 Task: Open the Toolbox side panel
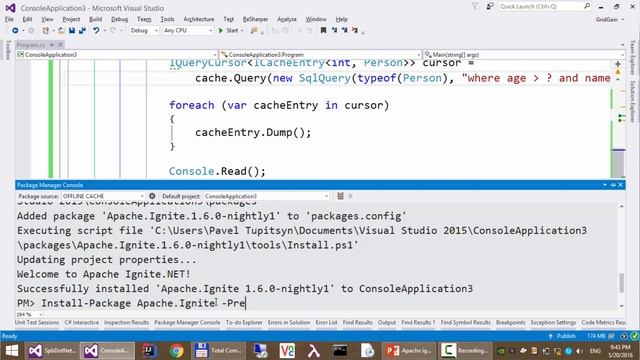[x=7, y=50]
